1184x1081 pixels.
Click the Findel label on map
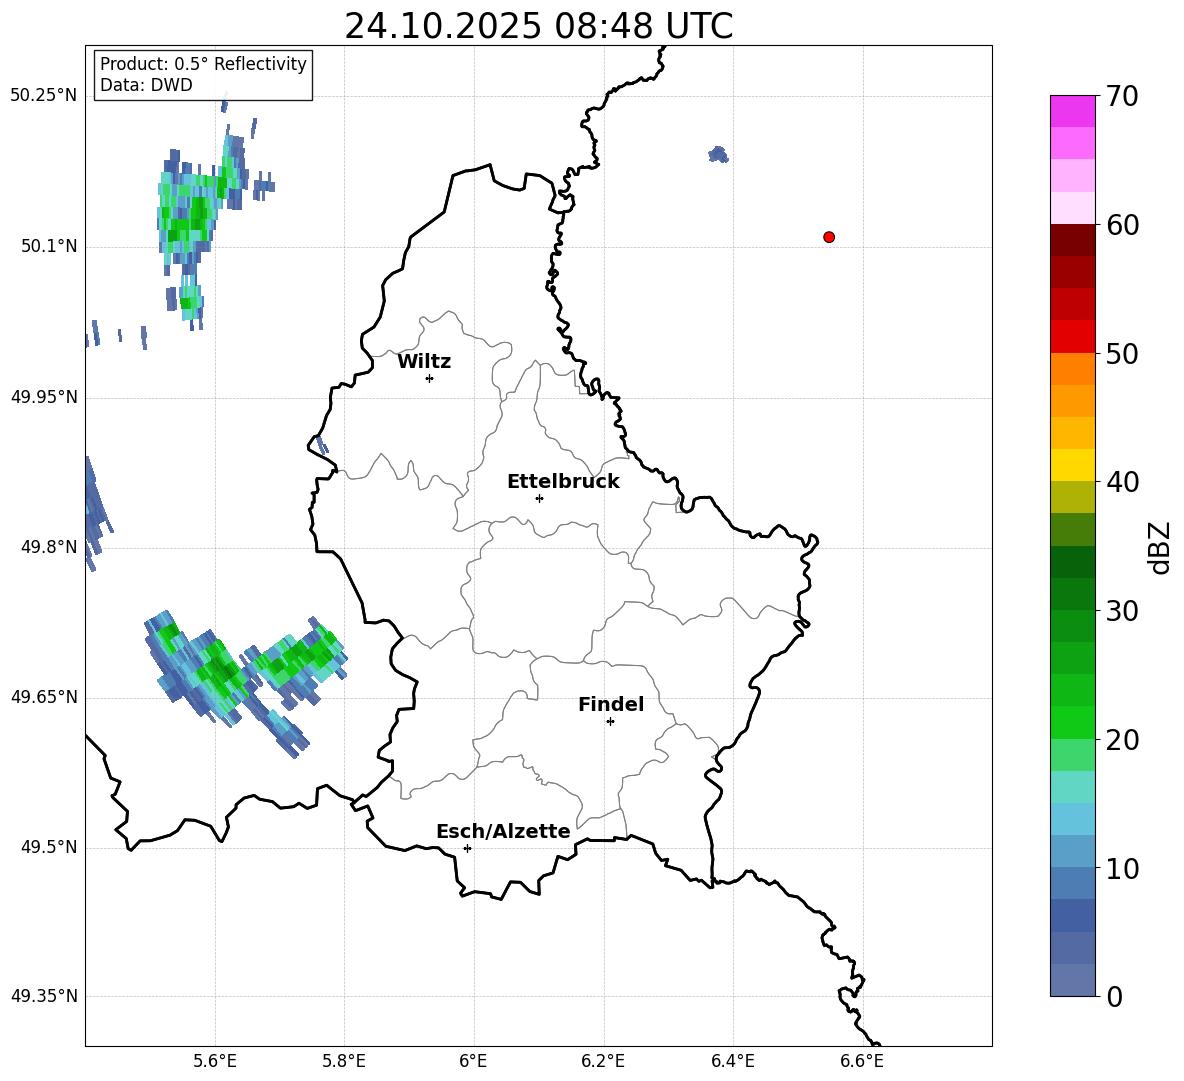coord(611,704)
